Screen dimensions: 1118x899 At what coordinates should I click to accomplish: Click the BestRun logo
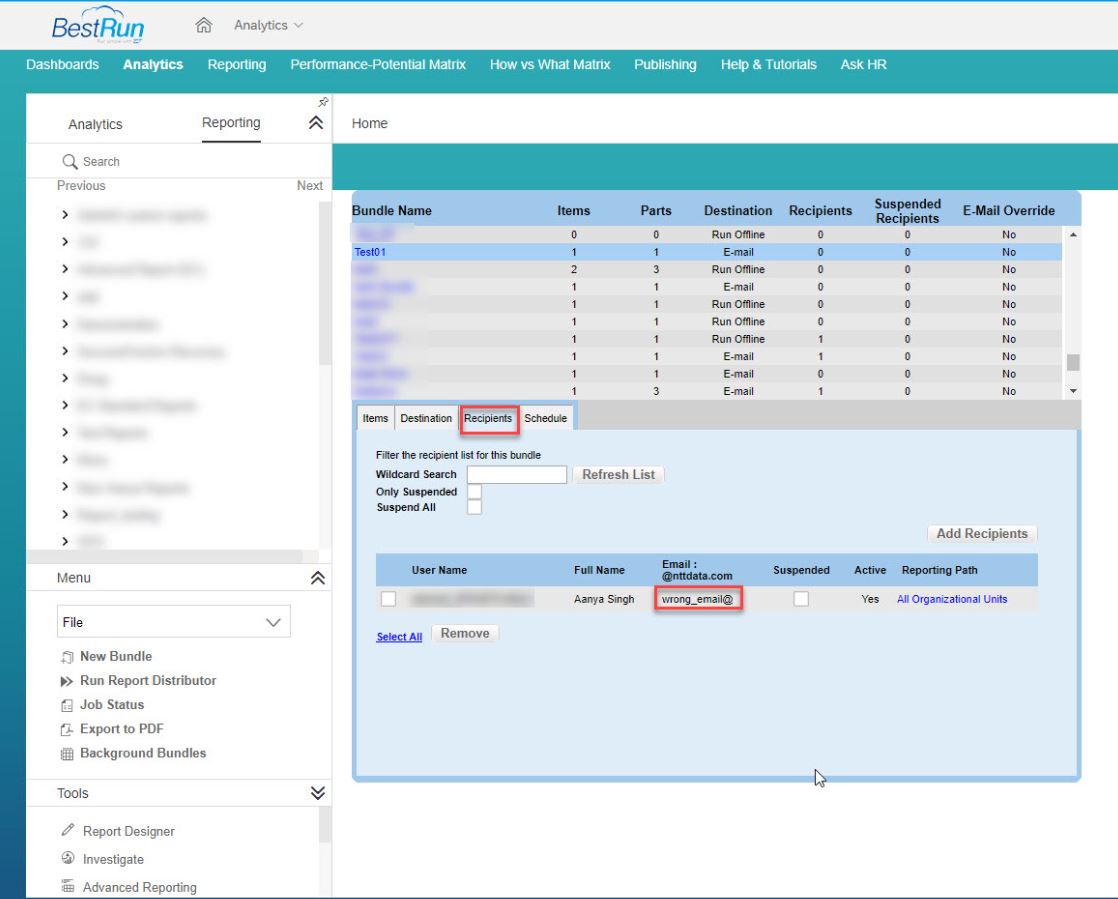[98, 25]
